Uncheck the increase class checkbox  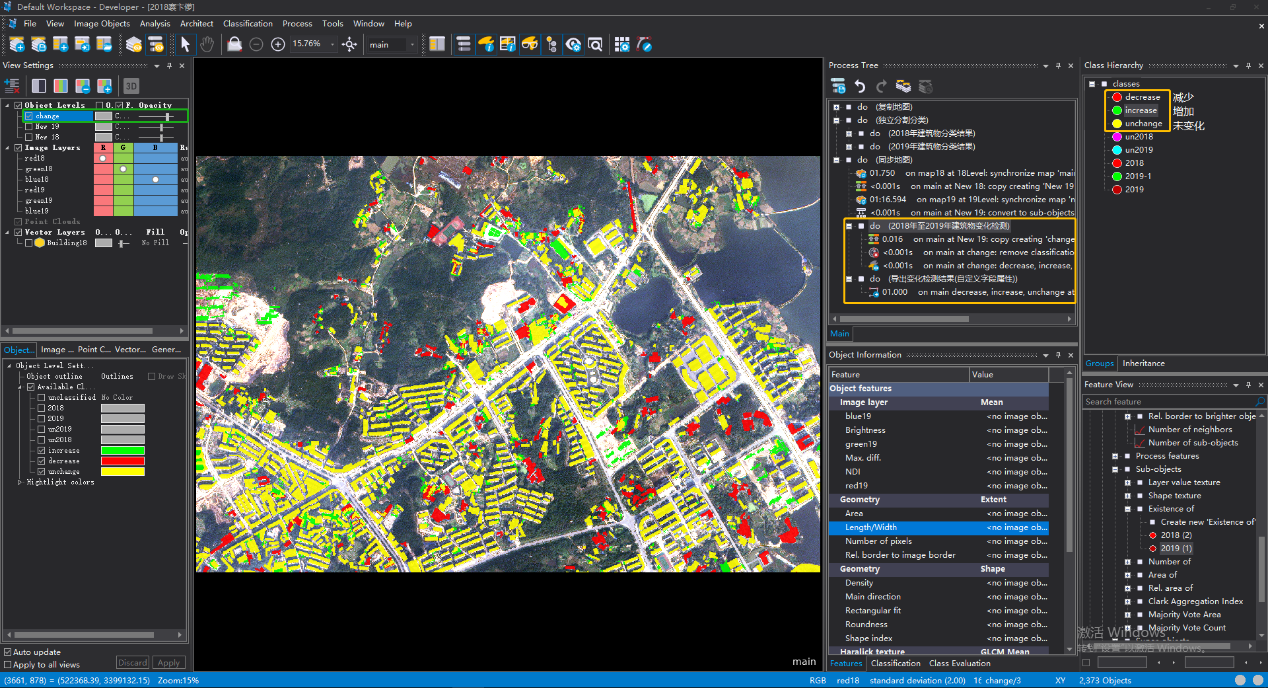(x=41, y=450)
